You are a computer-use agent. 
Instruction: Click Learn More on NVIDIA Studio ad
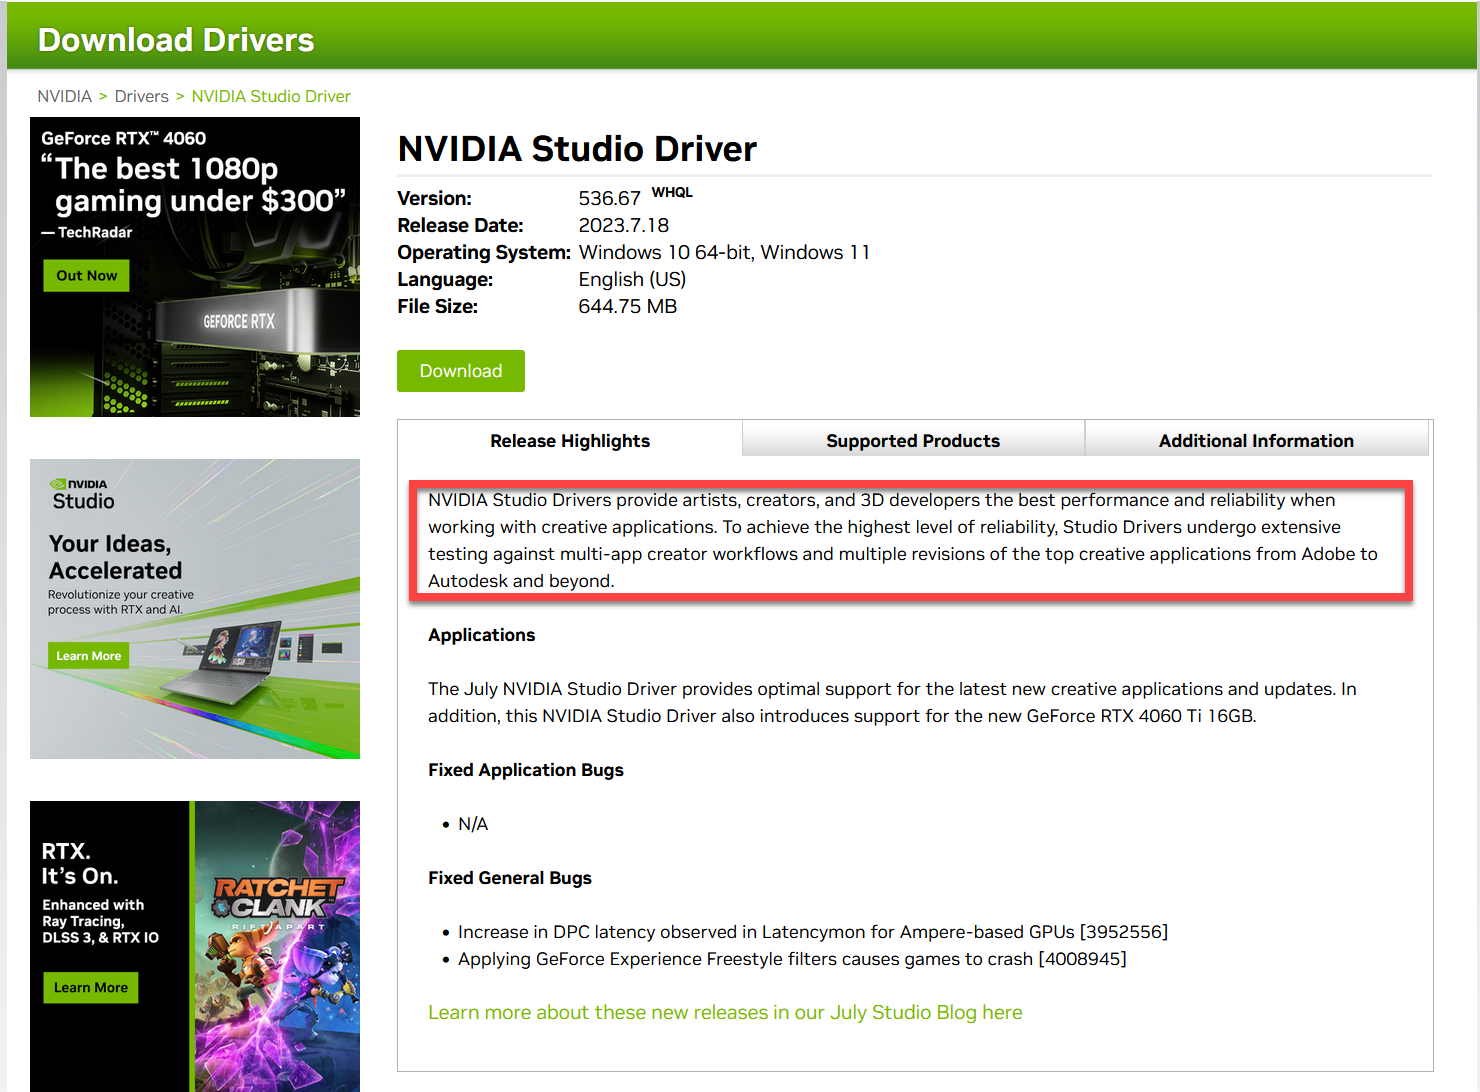pyautogui.click(x=88, y=656)
